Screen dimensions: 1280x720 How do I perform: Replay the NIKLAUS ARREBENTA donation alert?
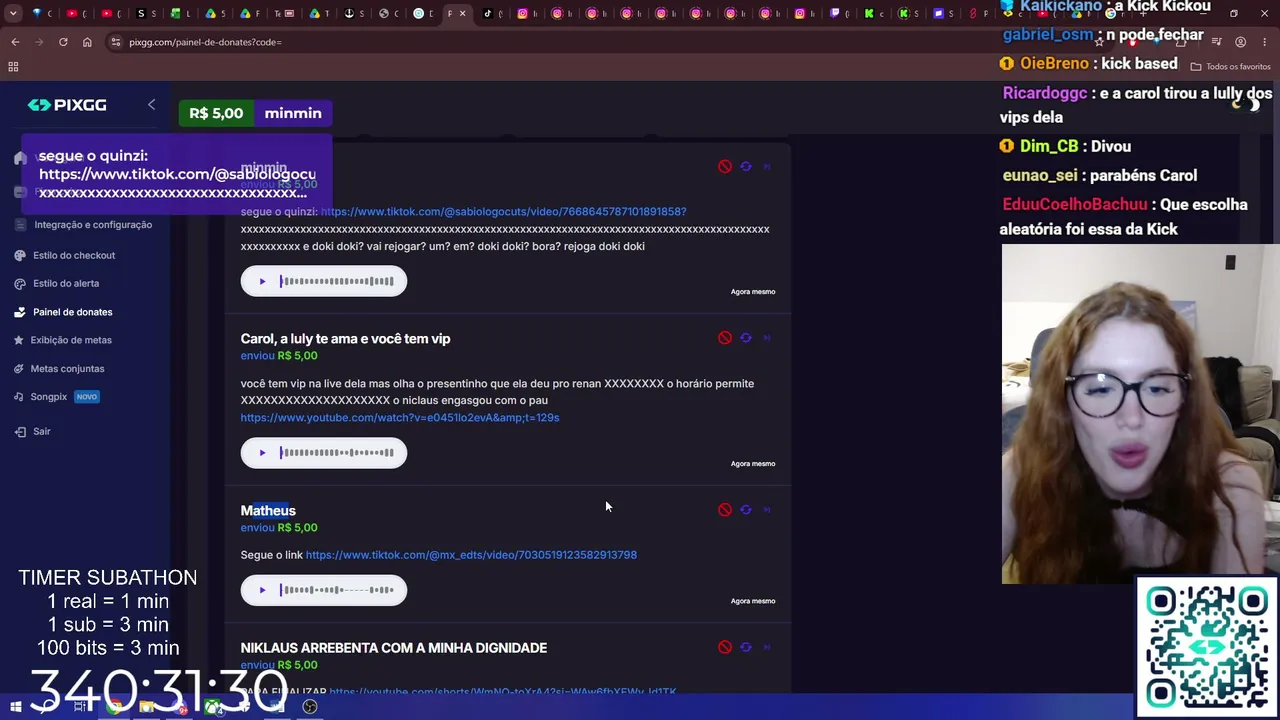pos(746,647)
